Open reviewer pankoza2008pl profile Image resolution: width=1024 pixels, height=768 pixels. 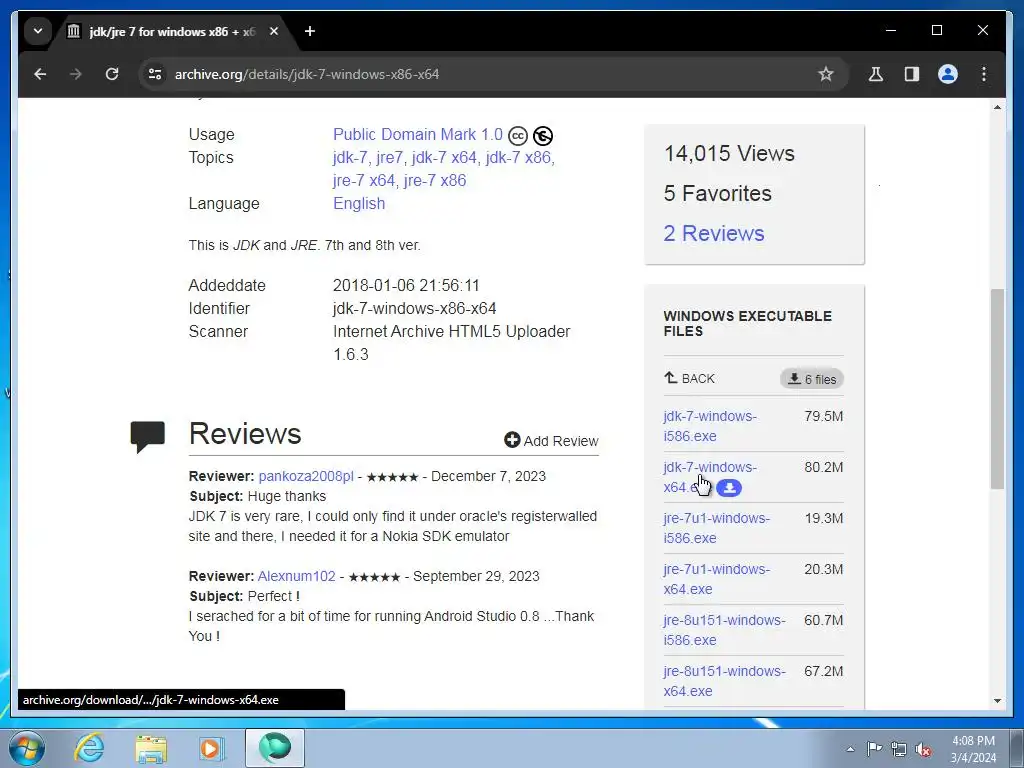point(306,476)
